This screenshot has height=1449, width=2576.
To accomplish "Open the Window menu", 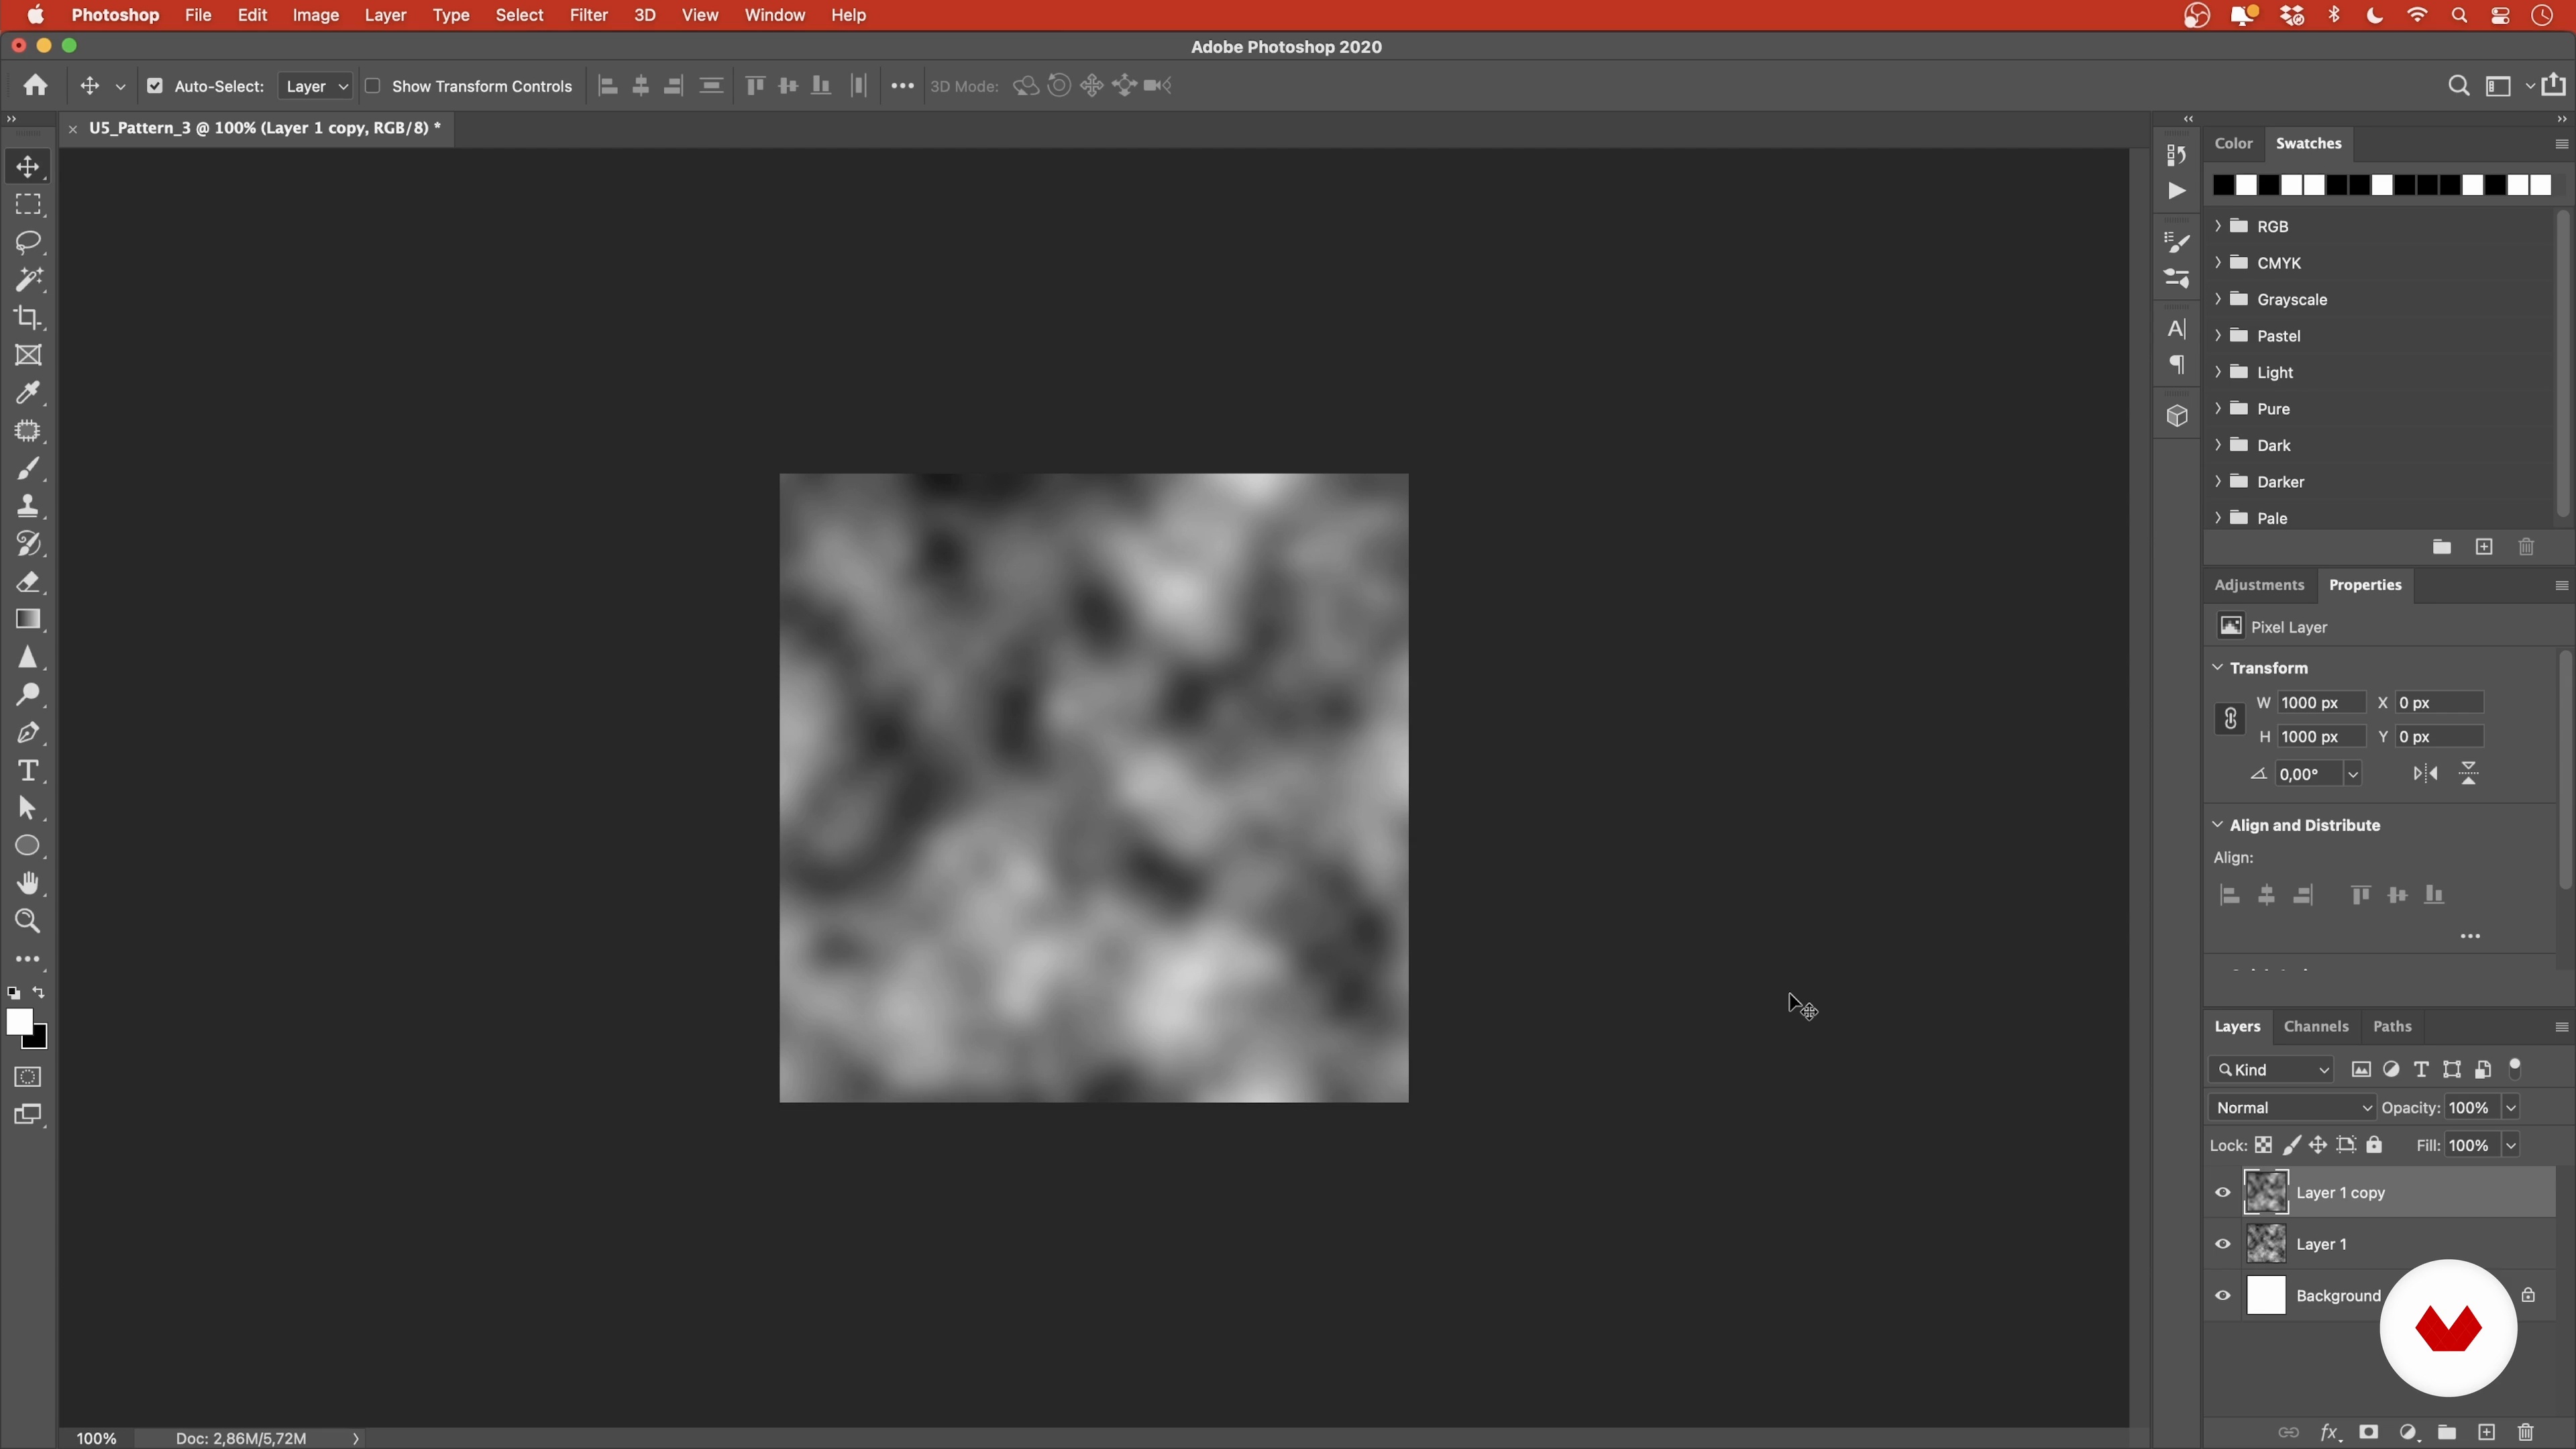I will coord(775,15).
